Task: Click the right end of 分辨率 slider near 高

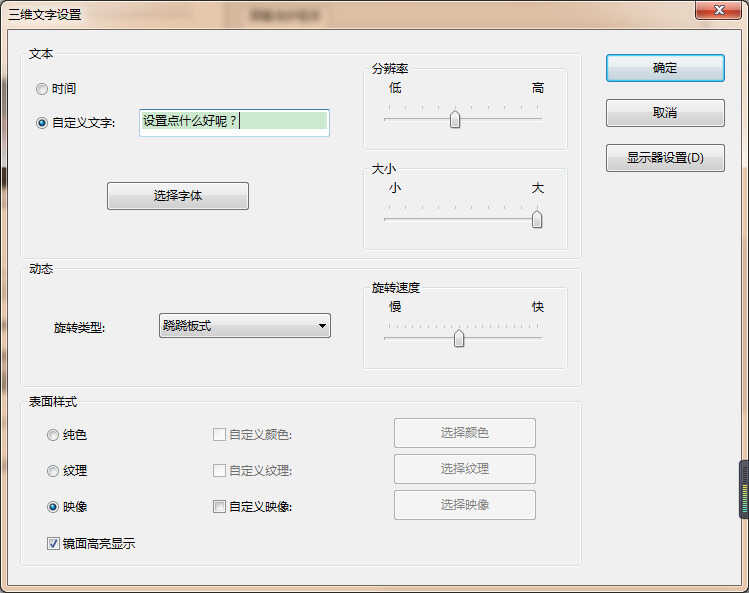Action: [x=540, y=119]
